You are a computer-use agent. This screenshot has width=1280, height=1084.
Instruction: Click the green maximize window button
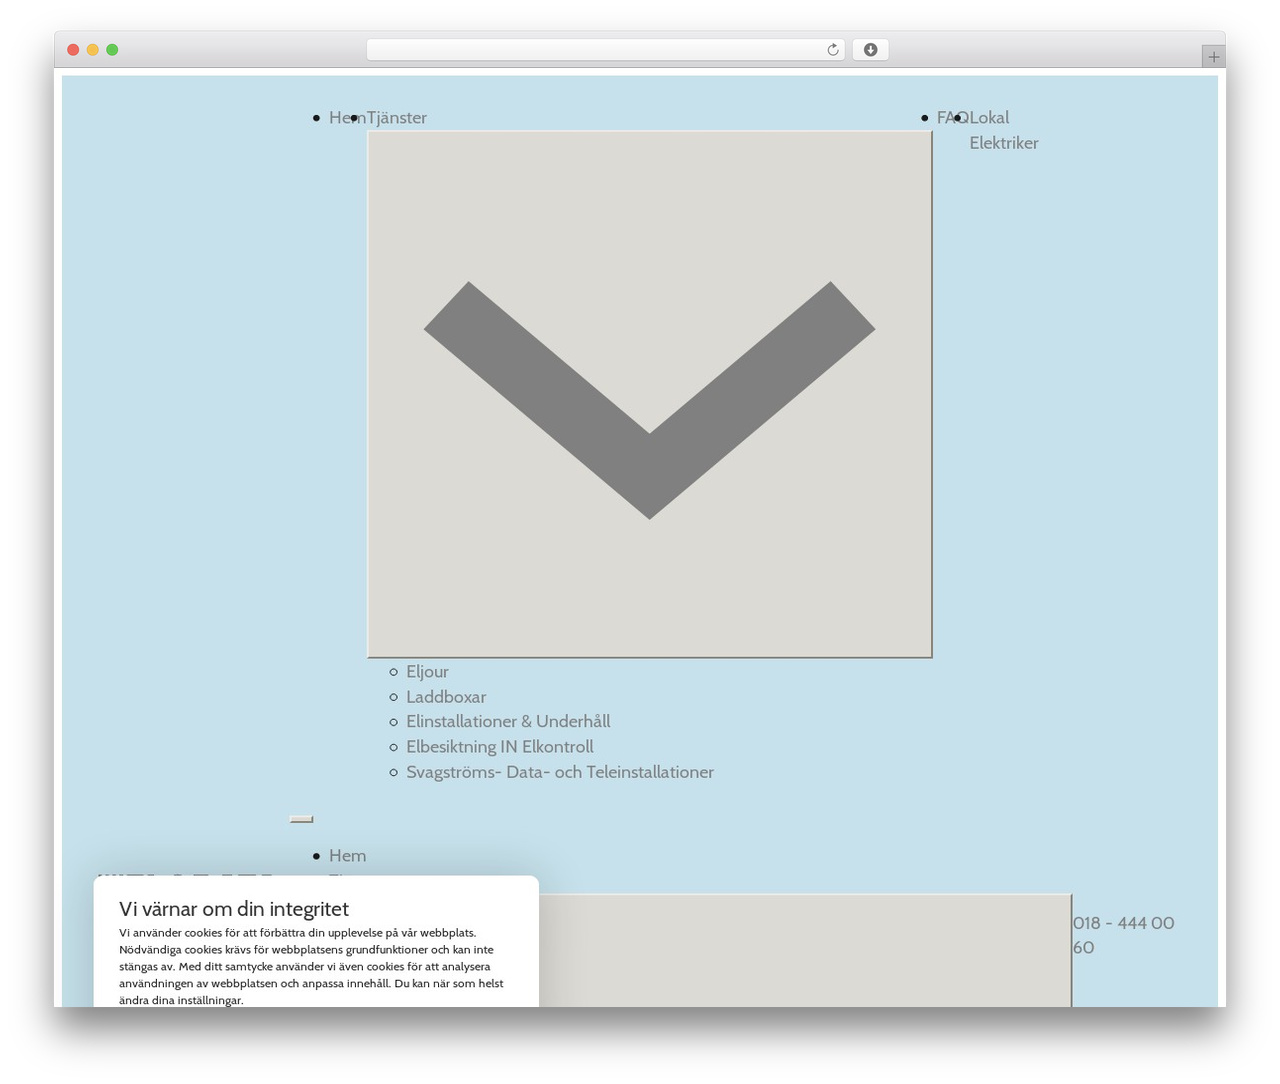112,50
